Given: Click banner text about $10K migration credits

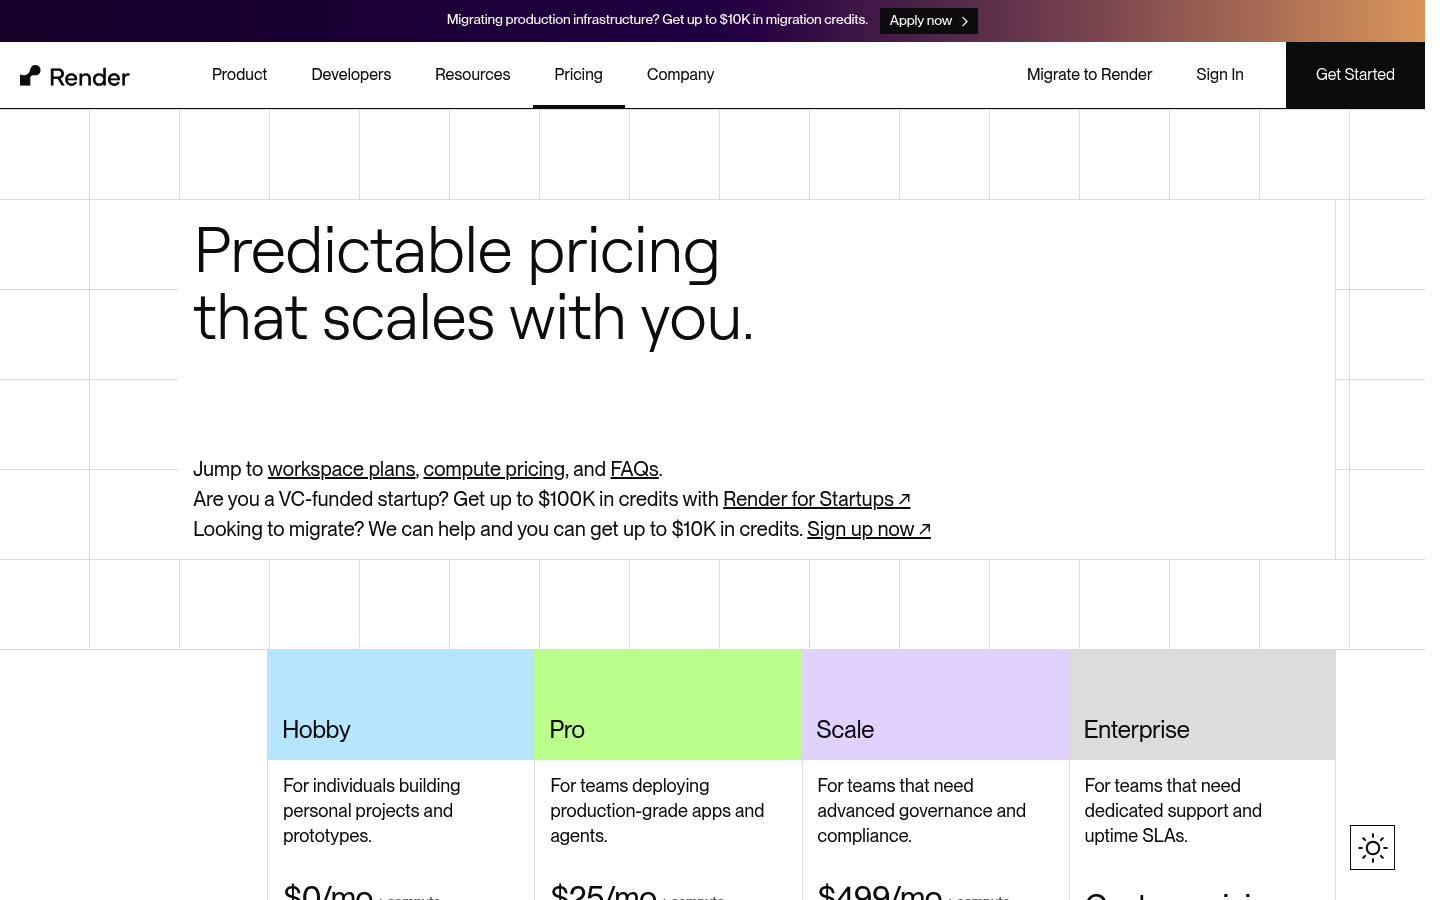Looking at the screenshot, I should (x=657, y=20).
